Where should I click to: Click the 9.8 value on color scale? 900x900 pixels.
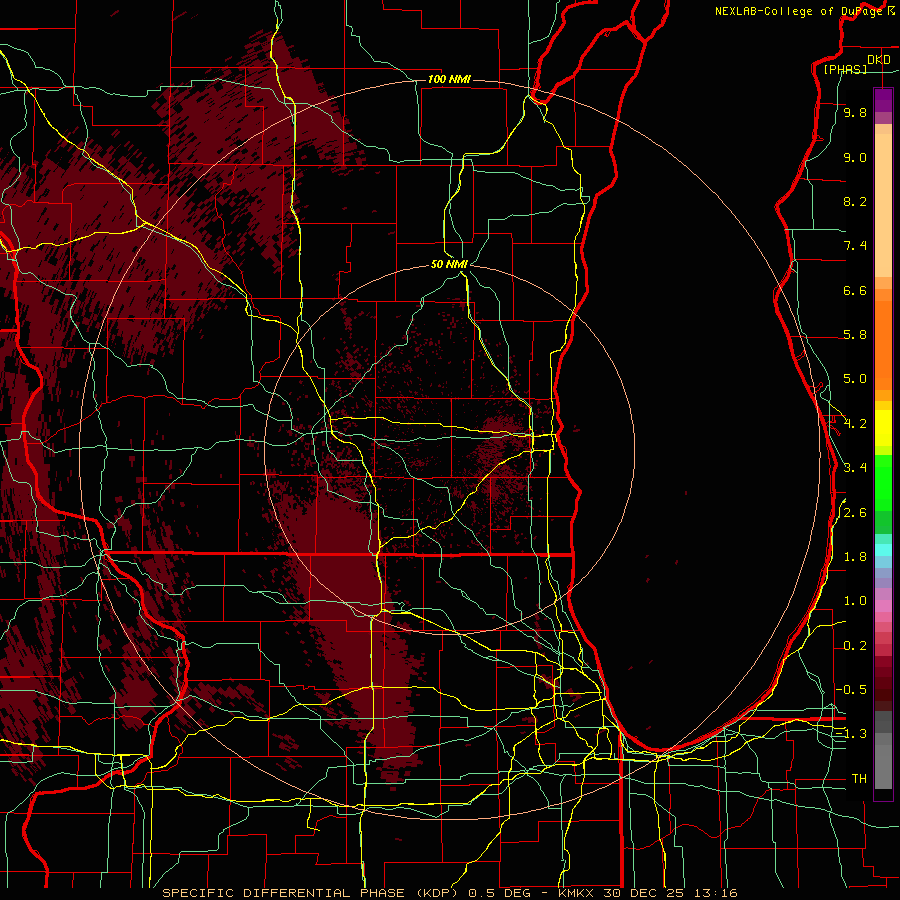(855, 113)
